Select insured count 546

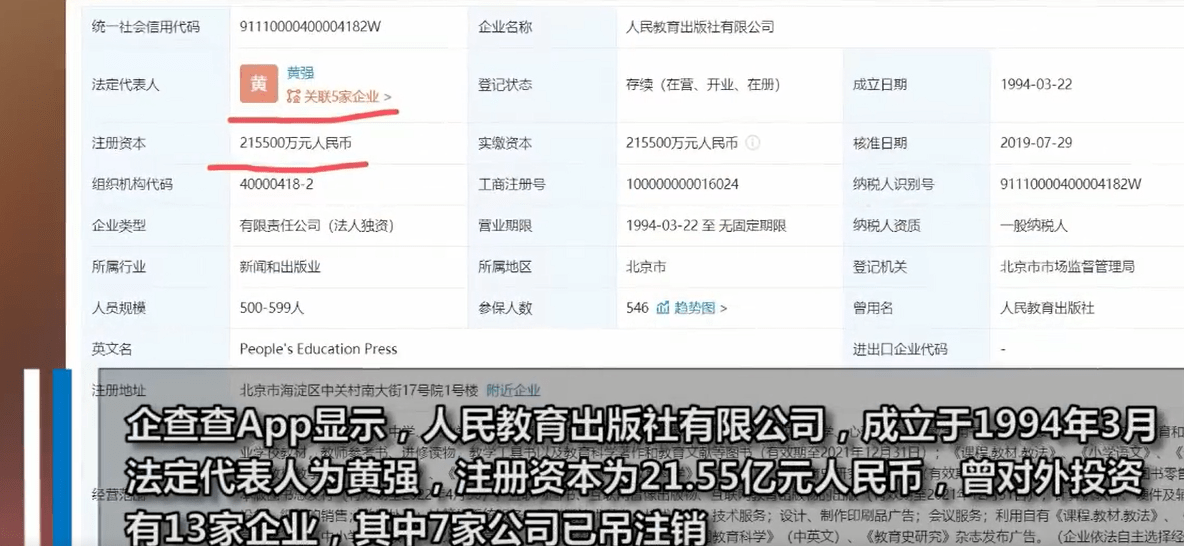[x=638, y=308]
